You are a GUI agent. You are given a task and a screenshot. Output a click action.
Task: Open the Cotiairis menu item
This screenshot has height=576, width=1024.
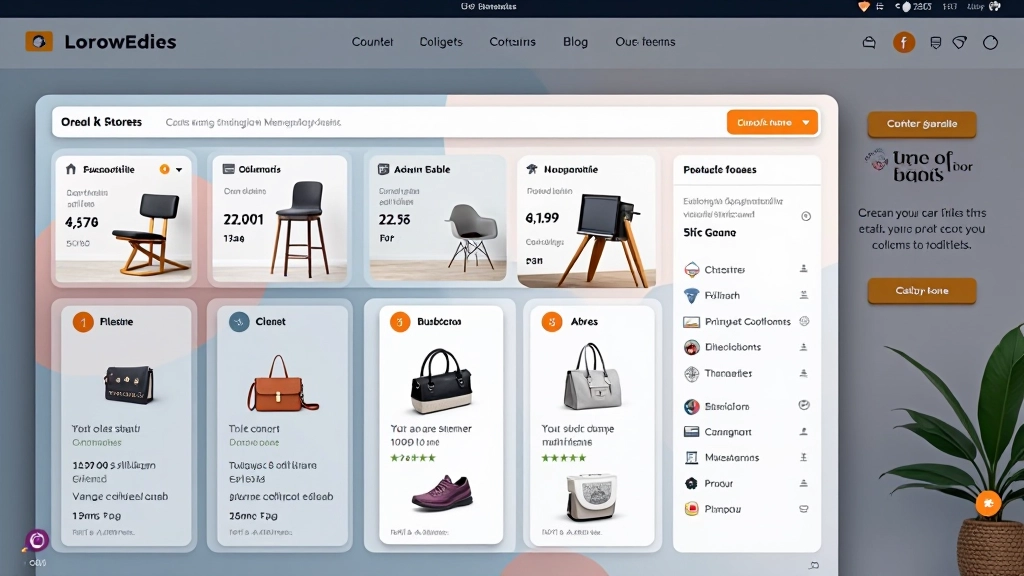513,42
